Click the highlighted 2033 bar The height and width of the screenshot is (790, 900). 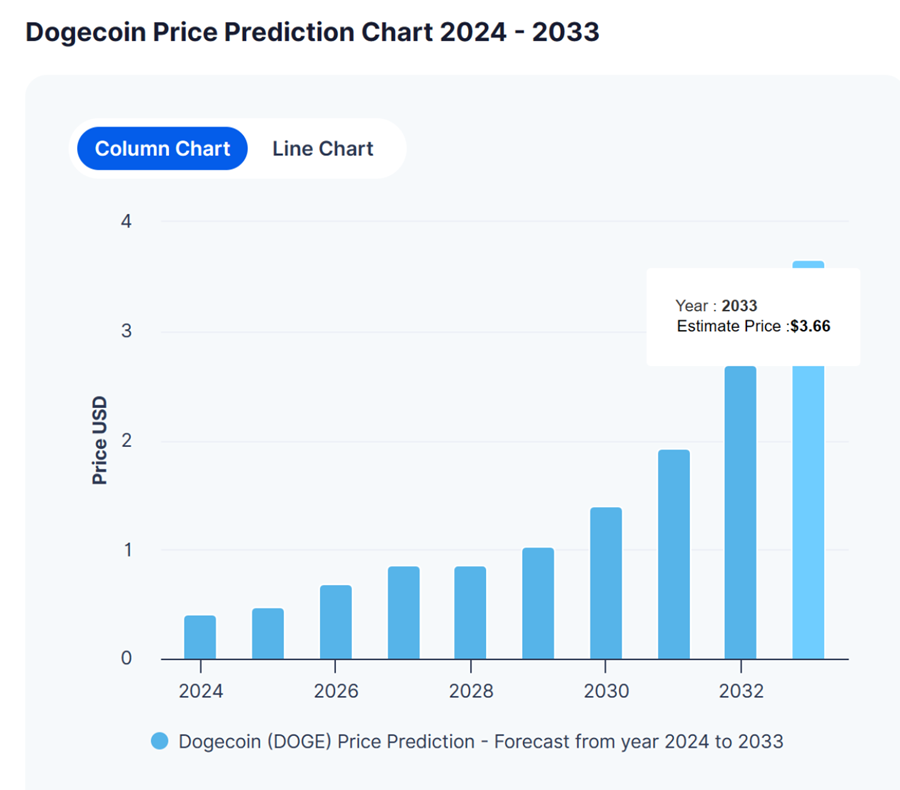(808, 510)
